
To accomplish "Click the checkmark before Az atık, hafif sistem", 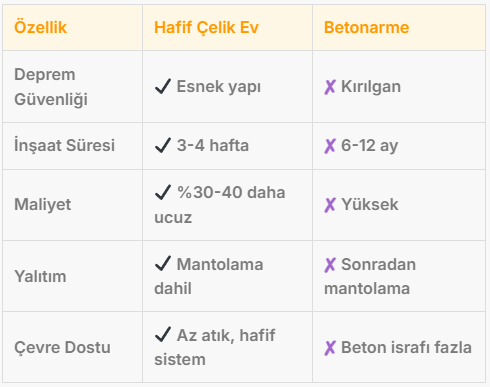I will [x=163, y=334].
